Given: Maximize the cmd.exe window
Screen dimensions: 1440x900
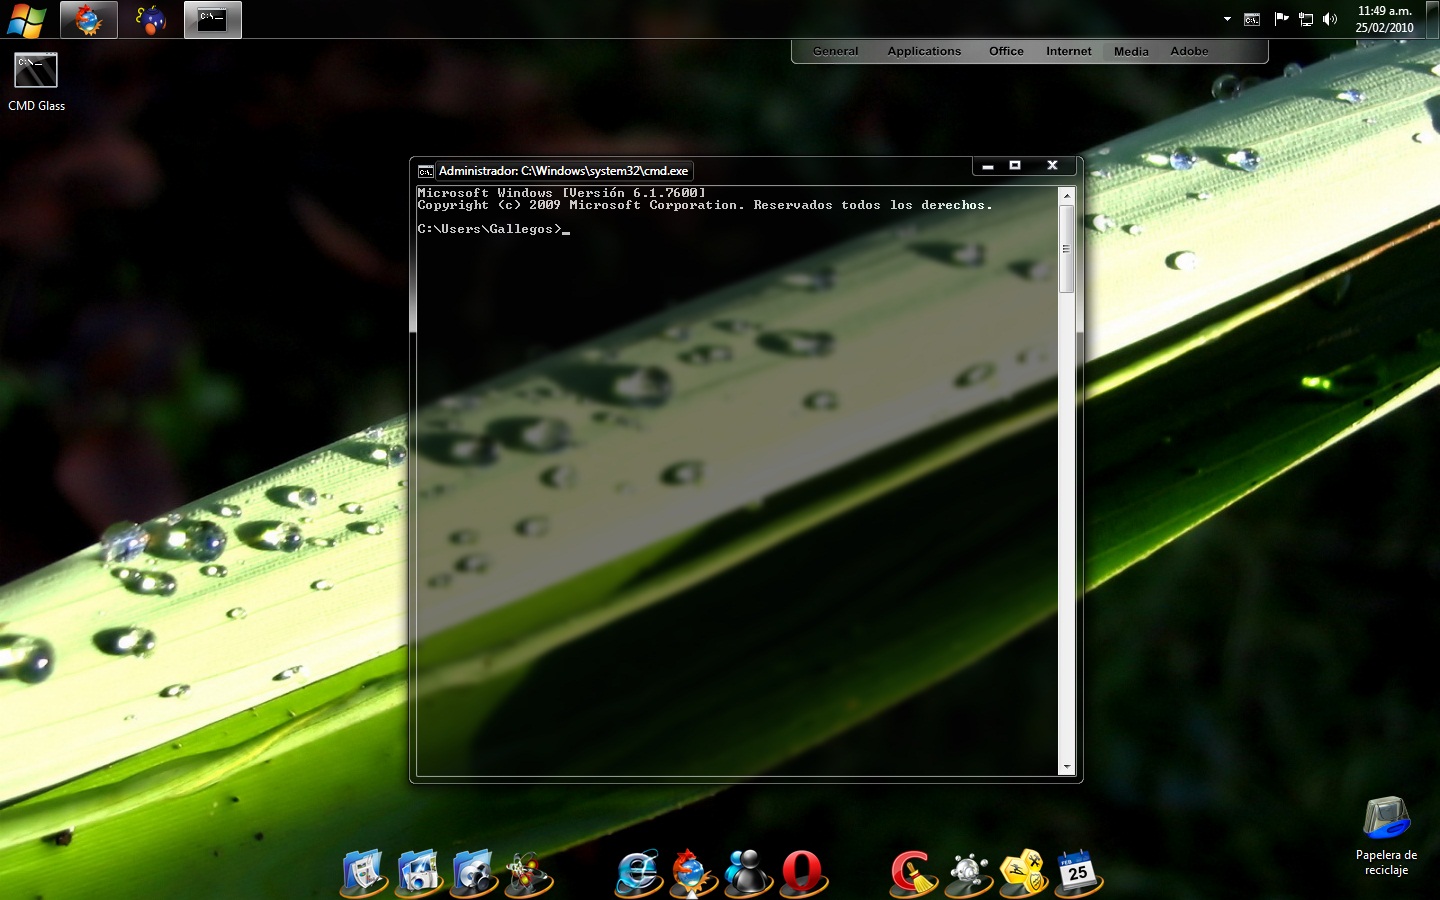Looking at the screenshot, I should coord(1015,166).
